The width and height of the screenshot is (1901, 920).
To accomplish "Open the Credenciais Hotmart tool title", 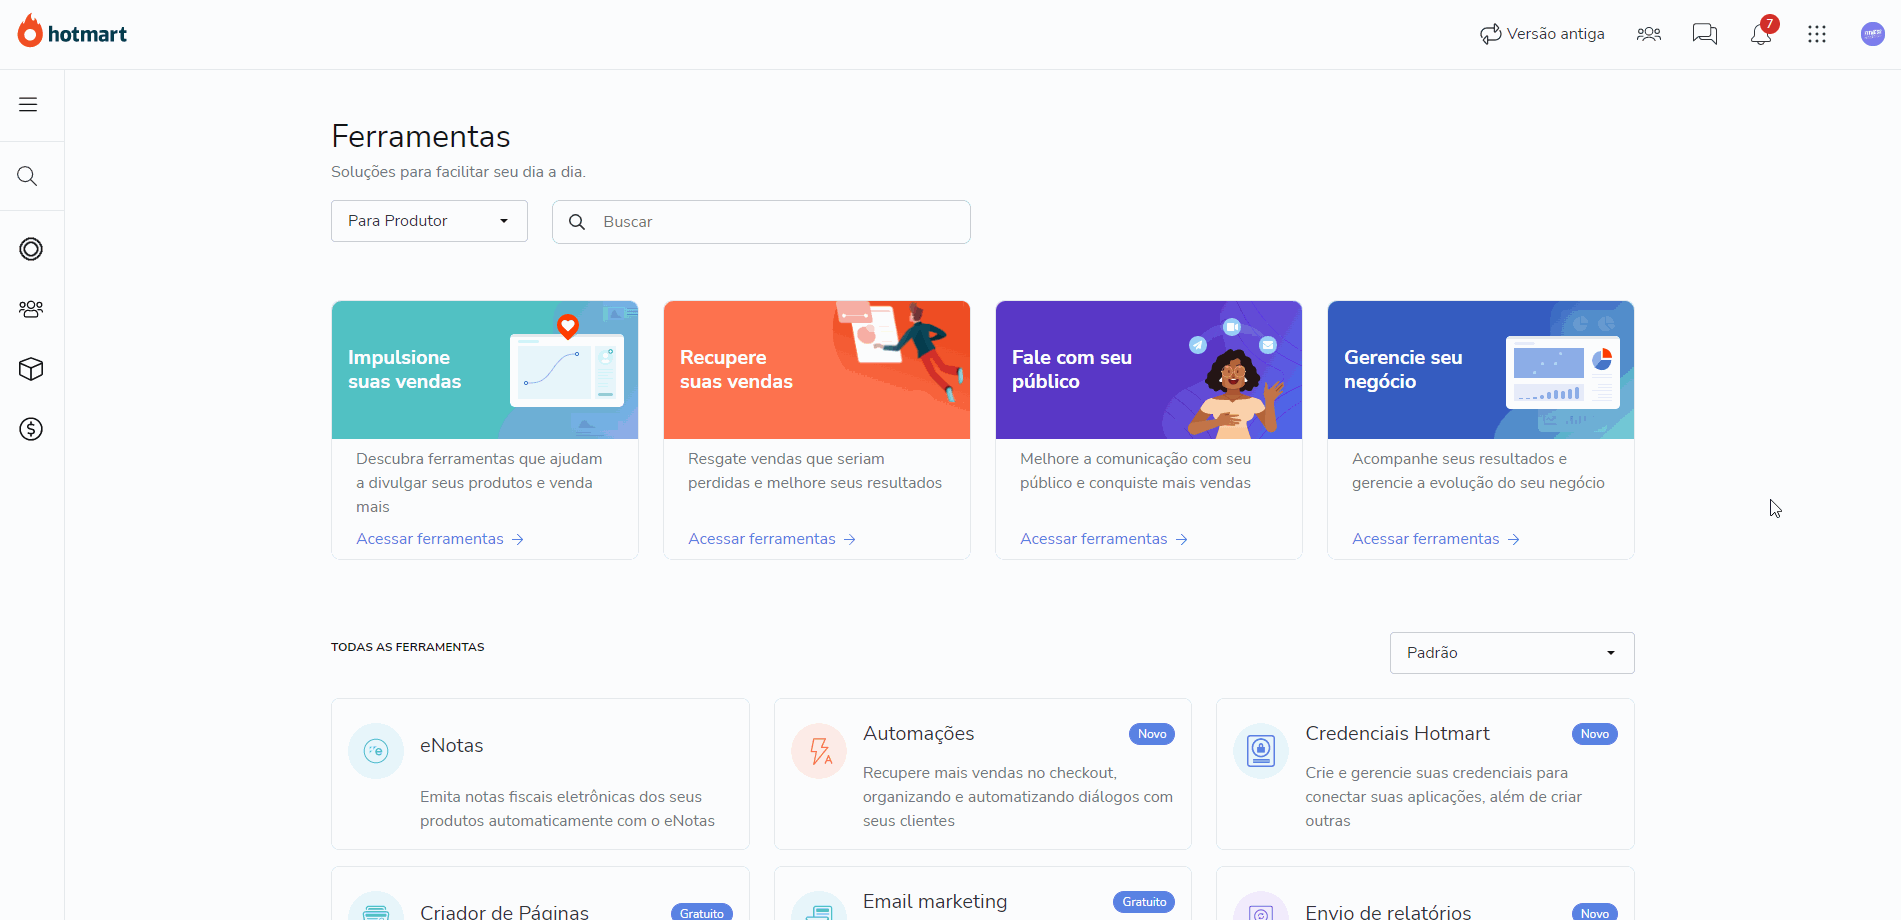I will pyautogui.click(x=1398, y=733).
